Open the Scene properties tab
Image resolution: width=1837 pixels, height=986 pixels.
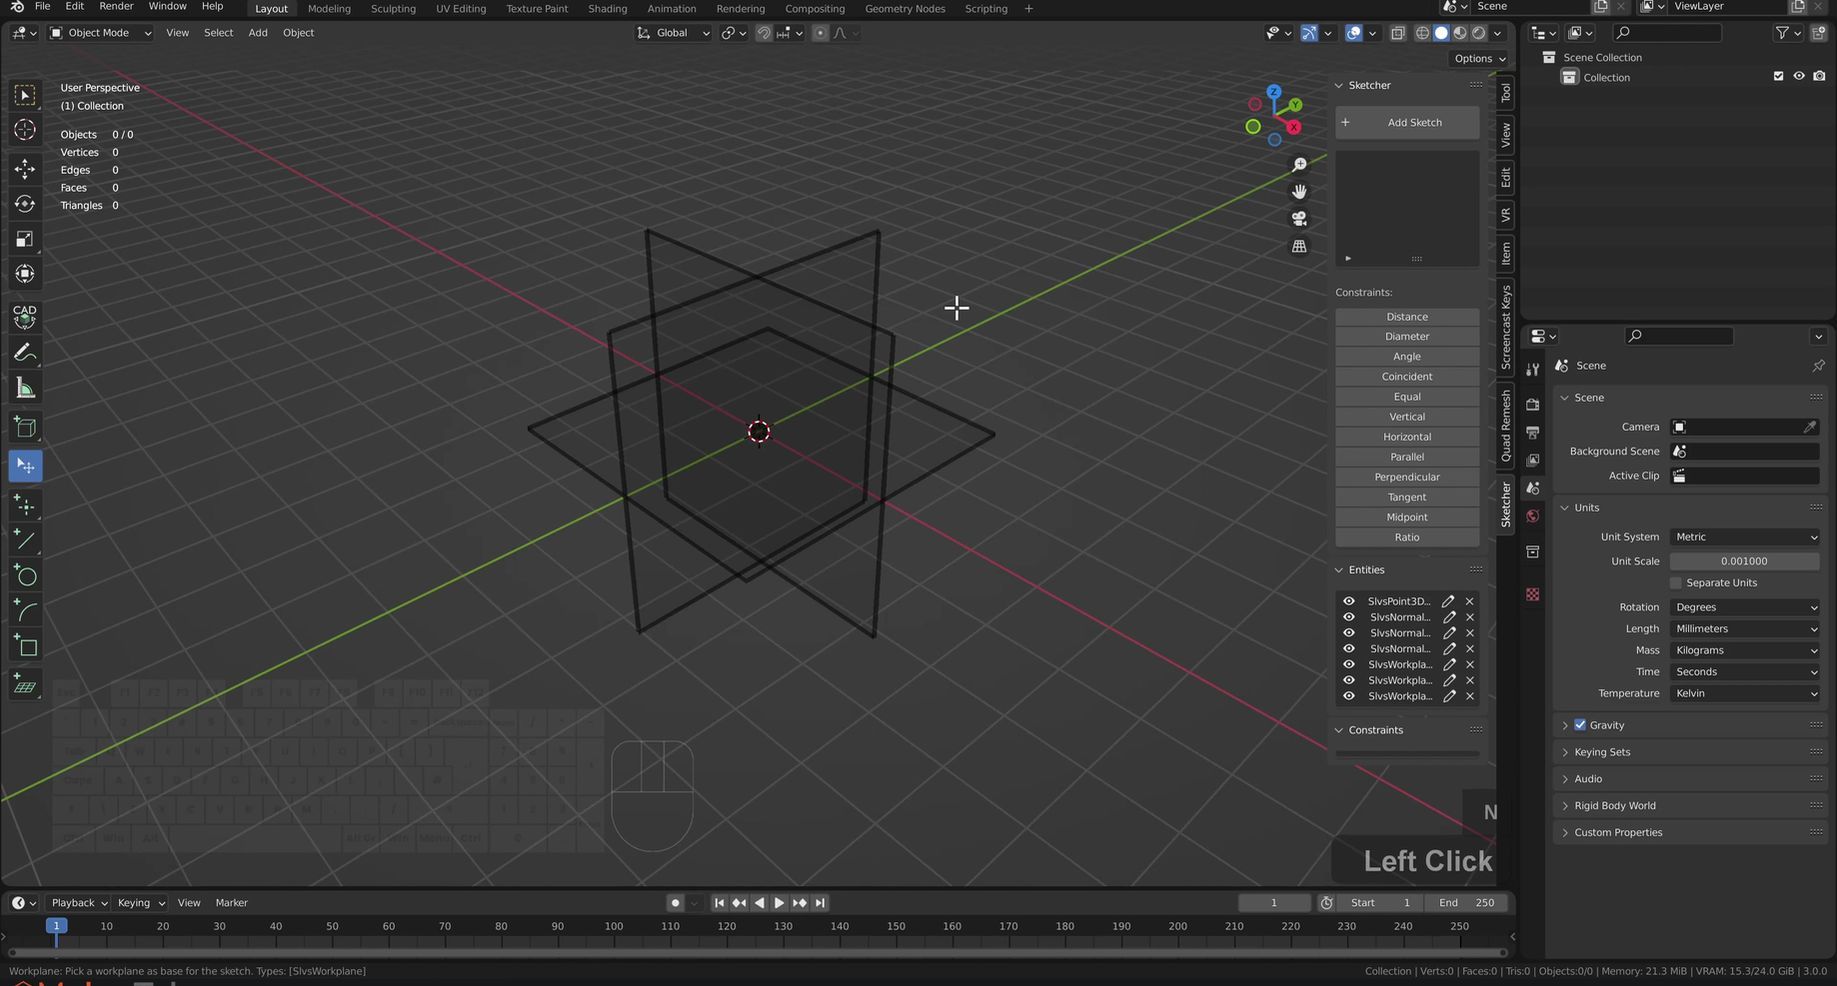[1533, 487]
